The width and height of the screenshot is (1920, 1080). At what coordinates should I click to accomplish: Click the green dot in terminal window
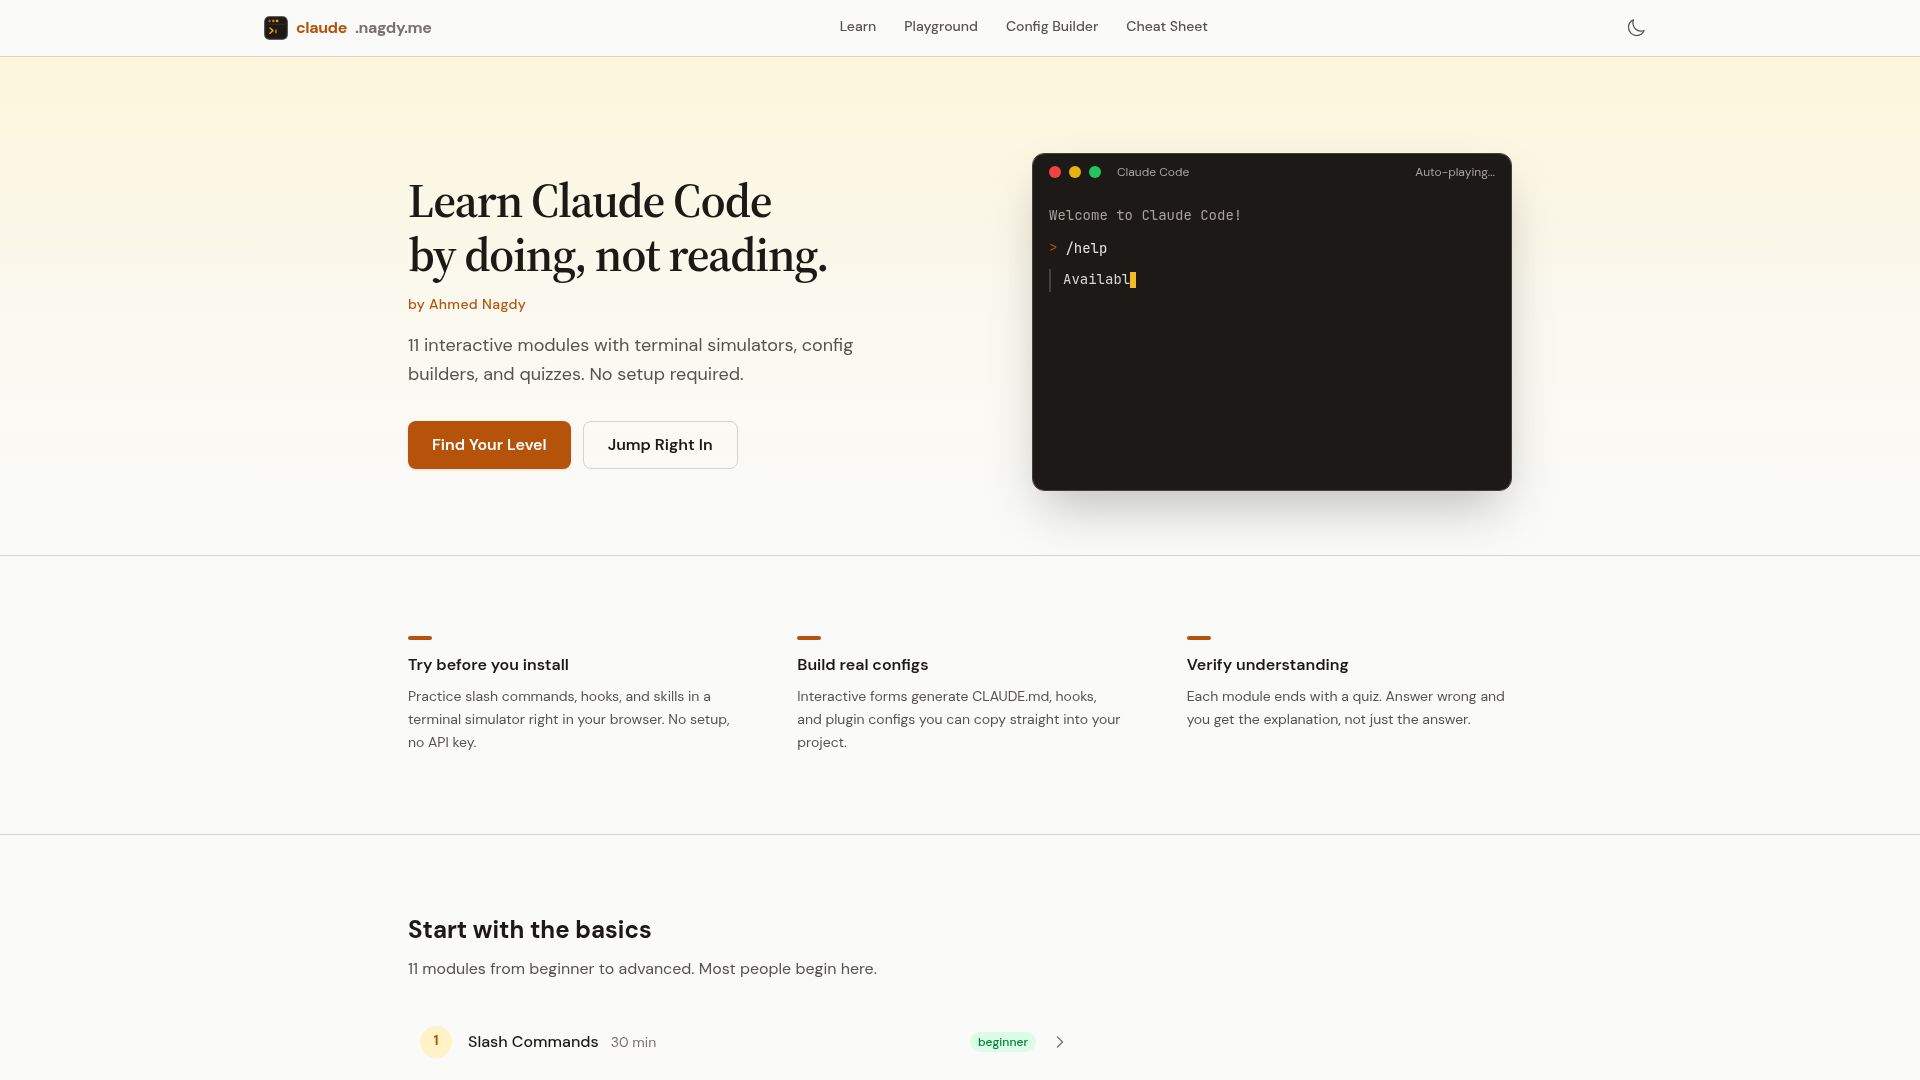pyautogui.click(x=1094, y=172)
